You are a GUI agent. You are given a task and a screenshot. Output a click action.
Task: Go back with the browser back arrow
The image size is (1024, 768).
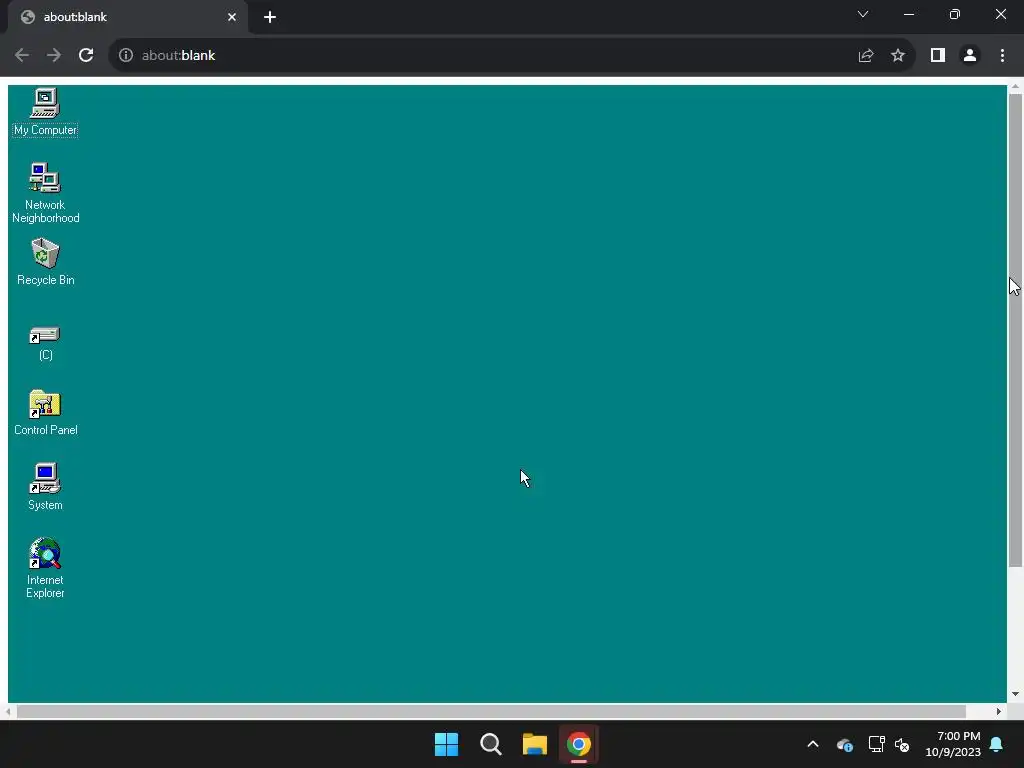tap(22, 56)
